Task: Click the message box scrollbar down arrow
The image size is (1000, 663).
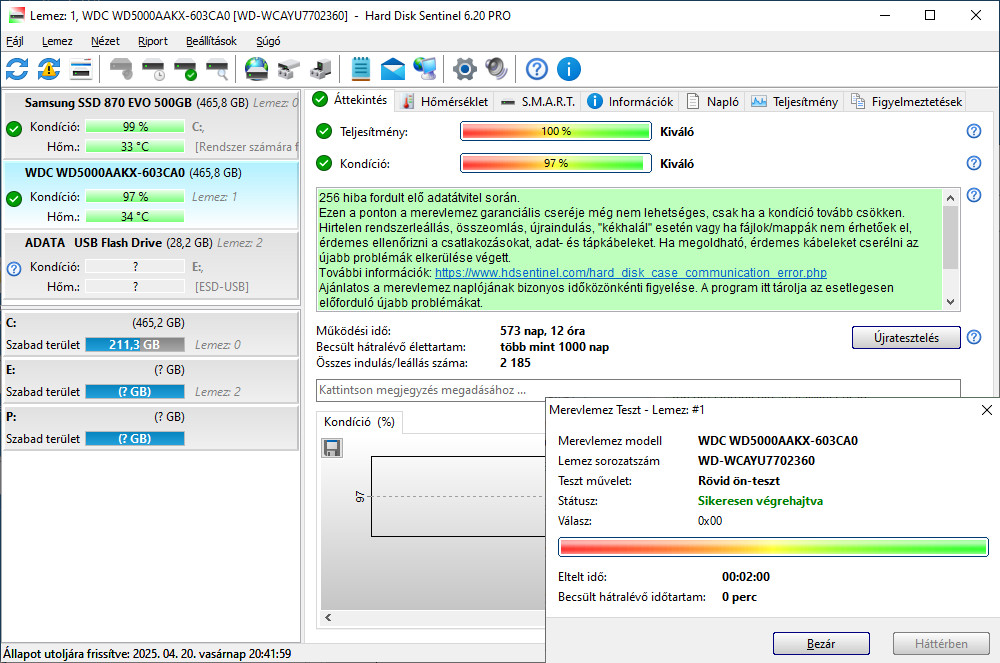Action: [x=950, y=302]
